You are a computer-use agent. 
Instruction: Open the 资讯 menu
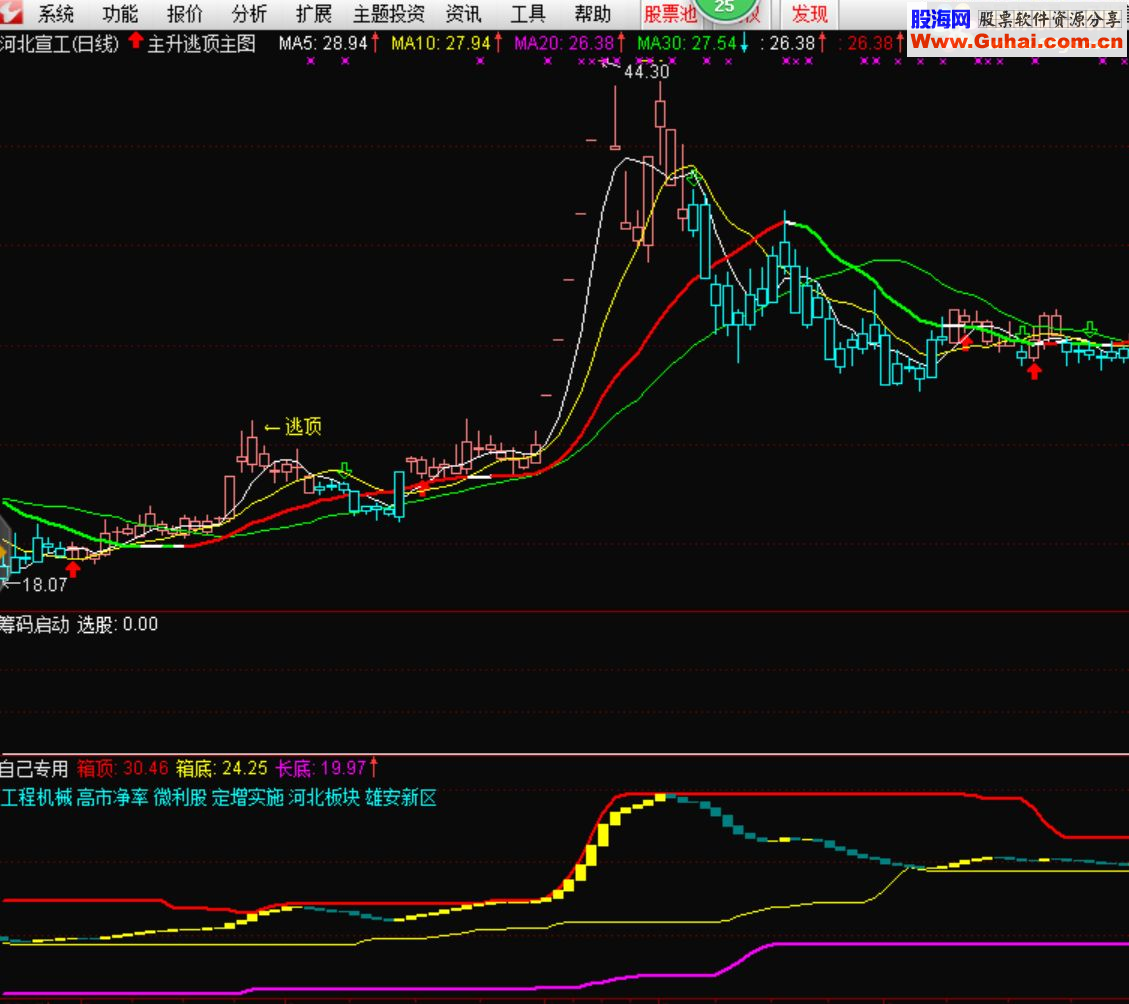pos(464,14)
